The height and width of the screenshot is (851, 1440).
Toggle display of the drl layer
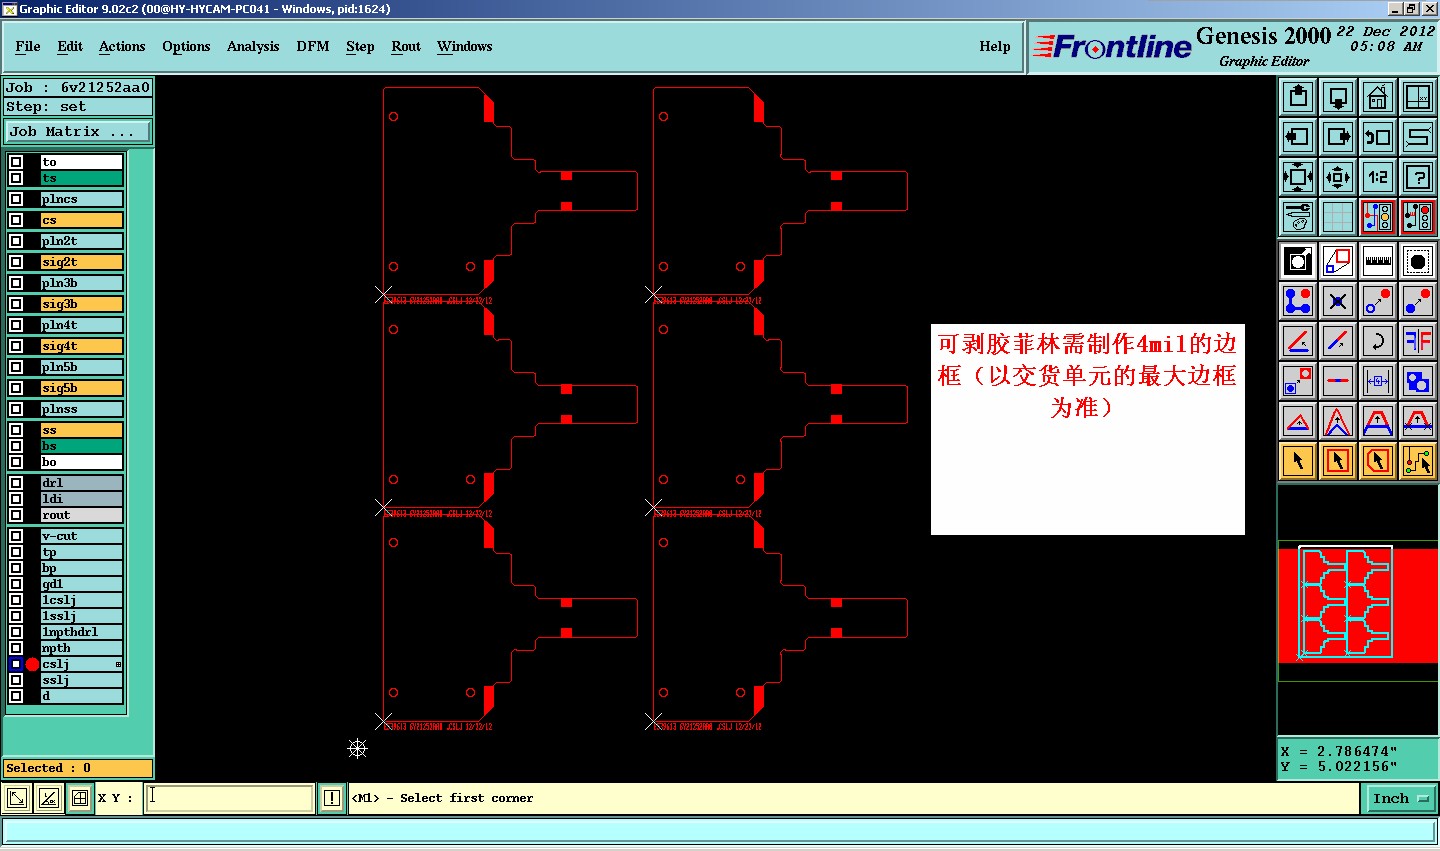(16, 483)
